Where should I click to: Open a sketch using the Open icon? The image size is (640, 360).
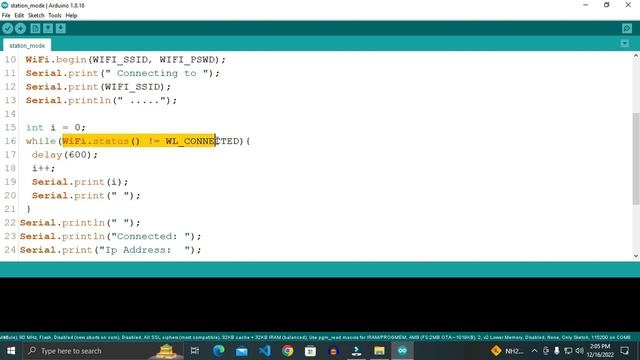coord(48,29)
